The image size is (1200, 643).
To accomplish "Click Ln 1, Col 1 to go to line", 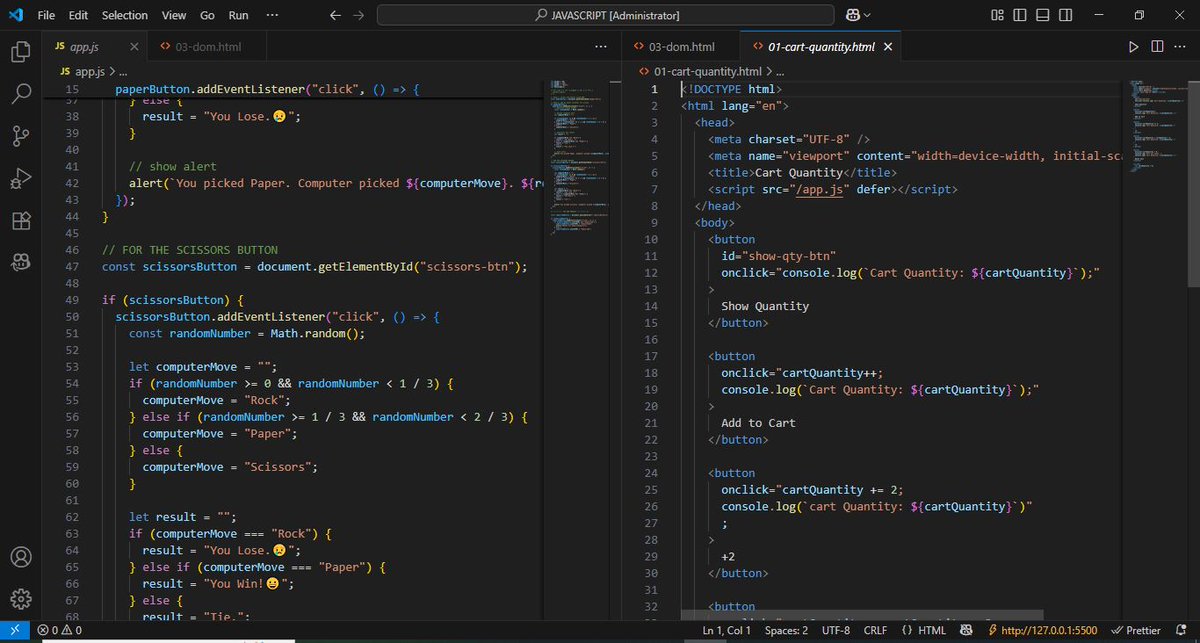I will (727, 631).
